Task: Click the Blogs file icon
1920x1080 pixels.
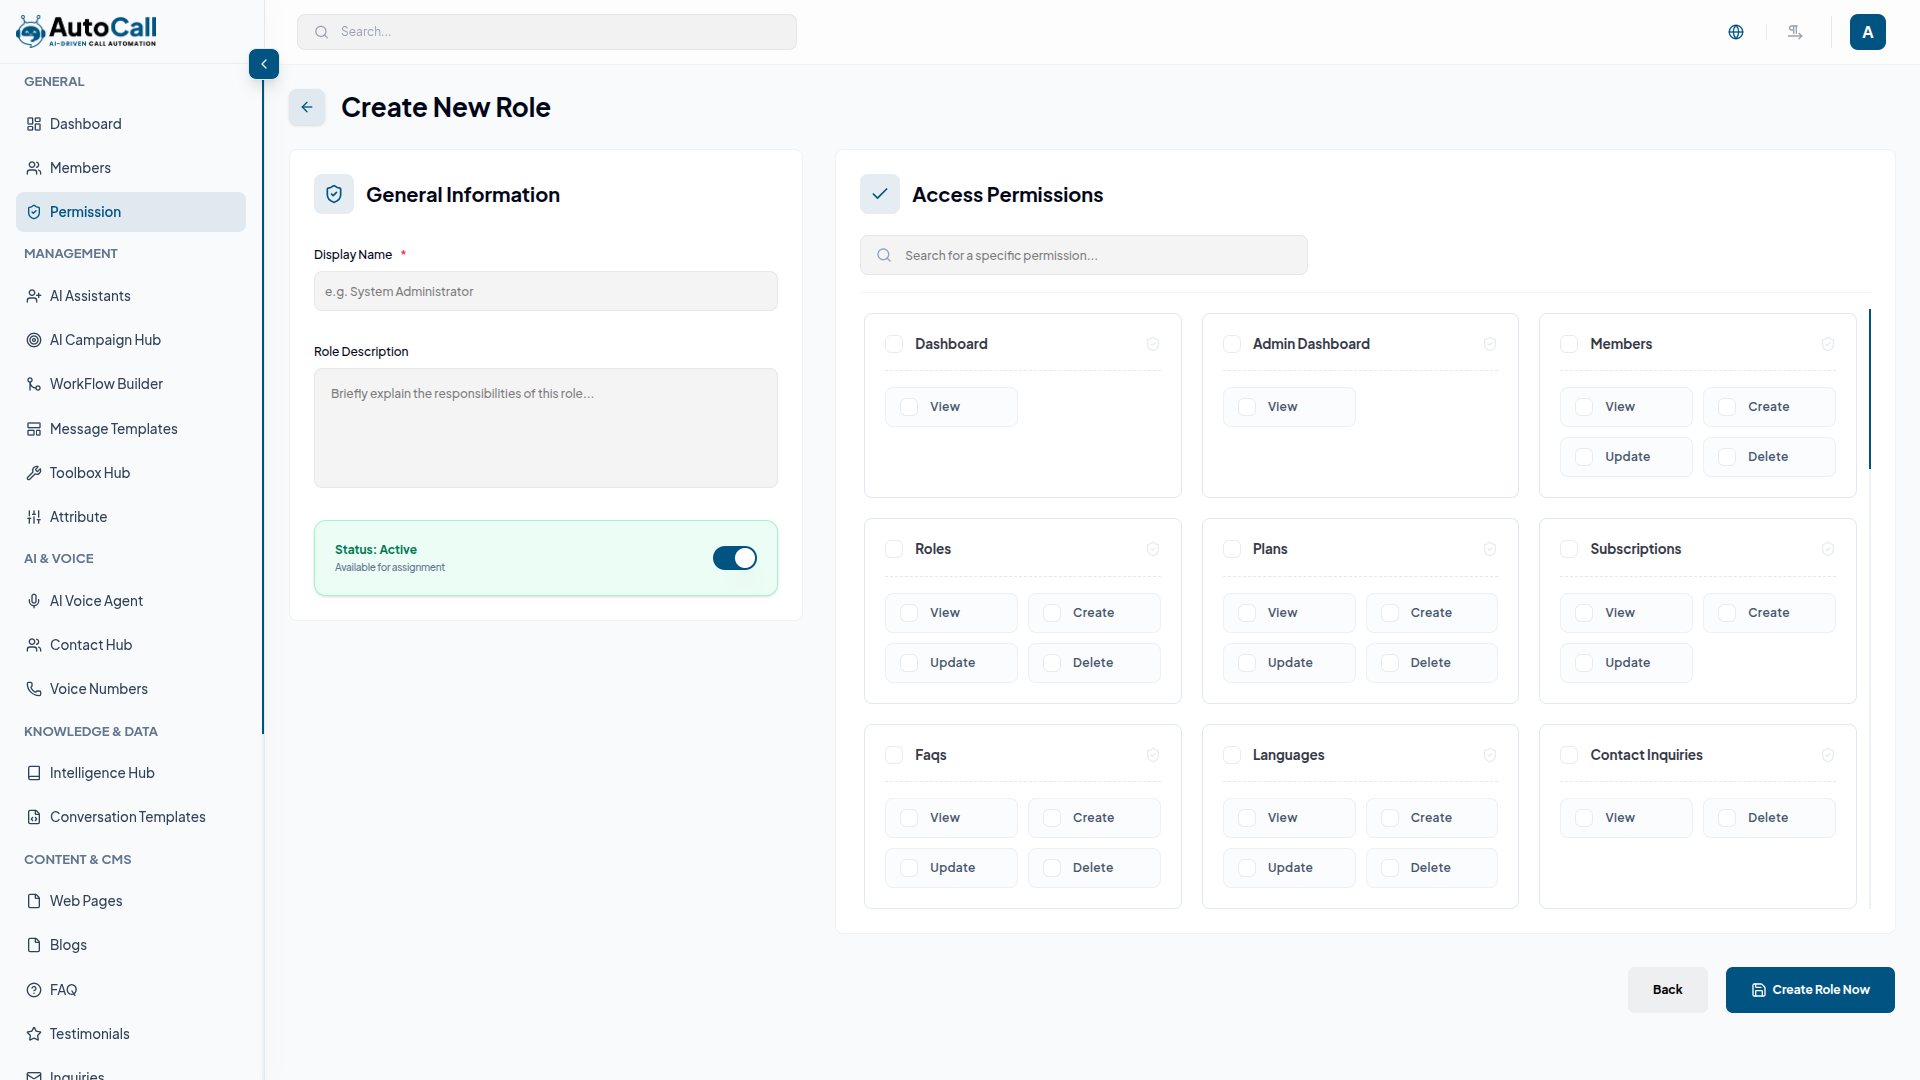Action: coord(34,945)
